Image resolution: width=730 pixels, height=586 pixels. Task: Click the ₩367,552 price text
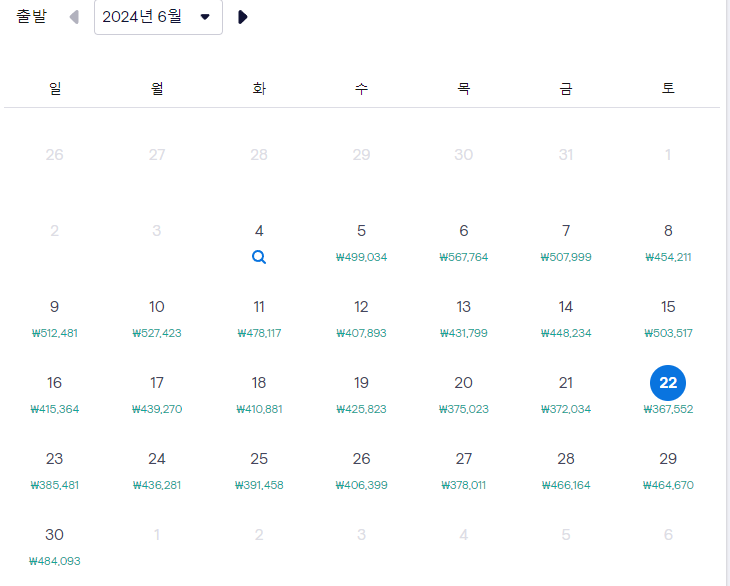(x=668, y=409)
